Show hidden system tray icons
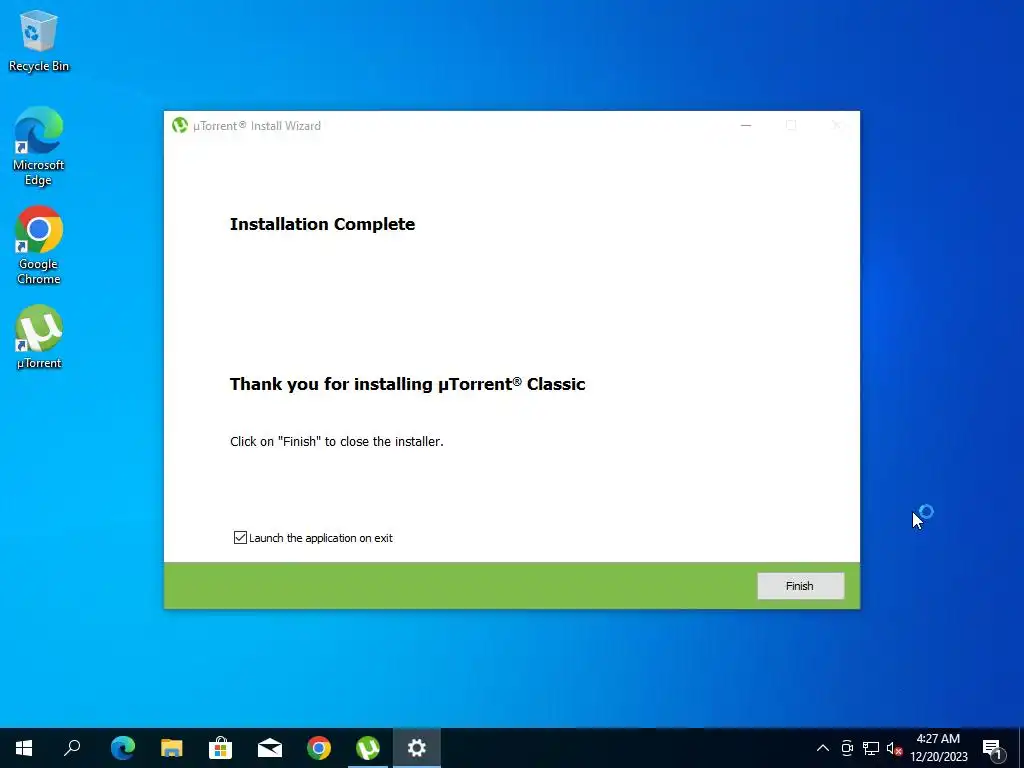This screenshot has height=768, width=1024. point(823,748)
